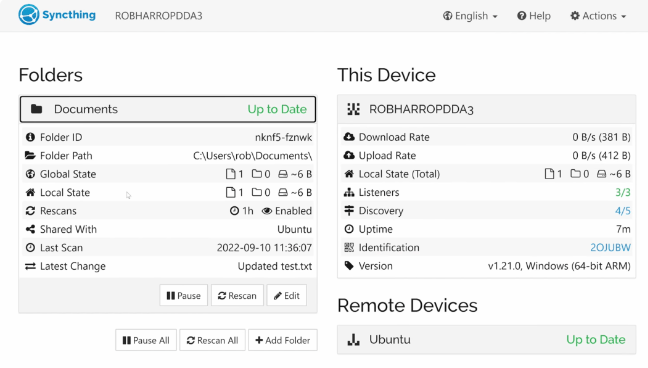Expand the Ubuntu remote device panel
The image size is (648, 368).
pyautogui.click(x=486, y=339)
